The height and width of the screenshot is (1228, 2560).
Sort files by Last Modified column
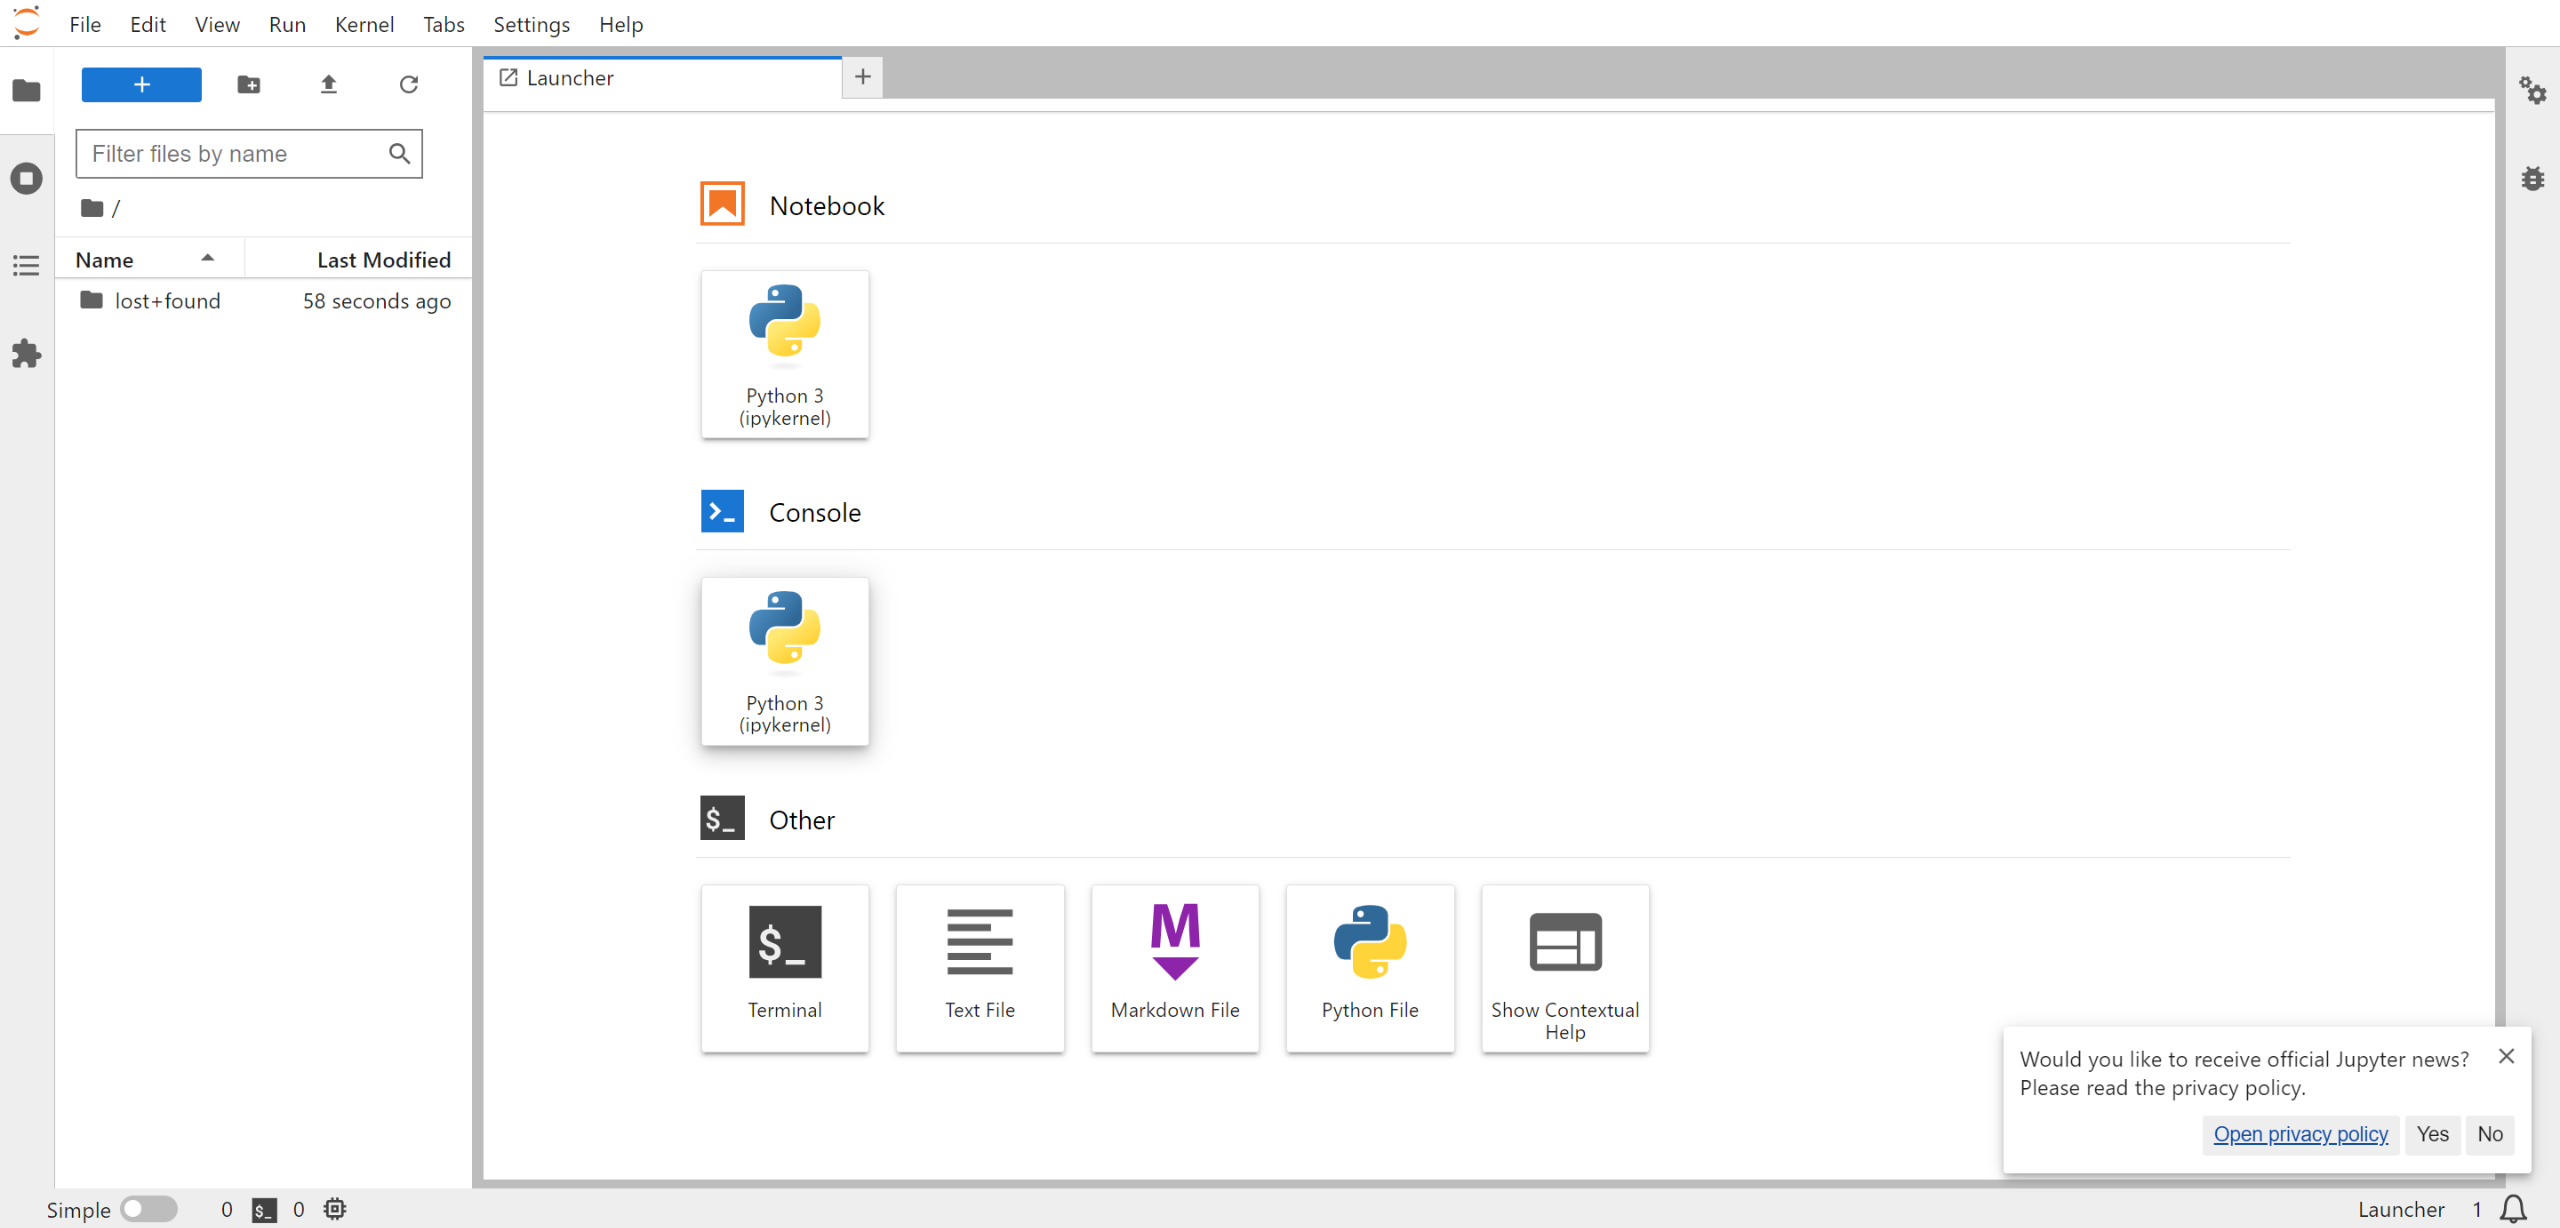point(383,260)
